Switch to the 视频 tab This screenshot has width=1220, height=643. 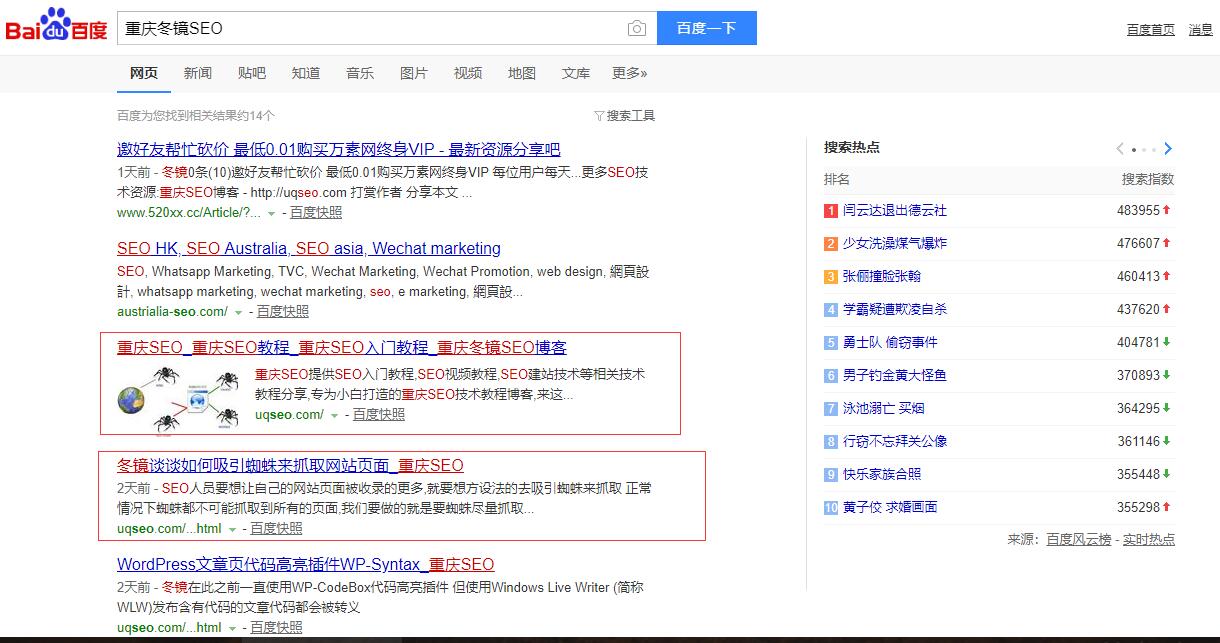point(468,73)
